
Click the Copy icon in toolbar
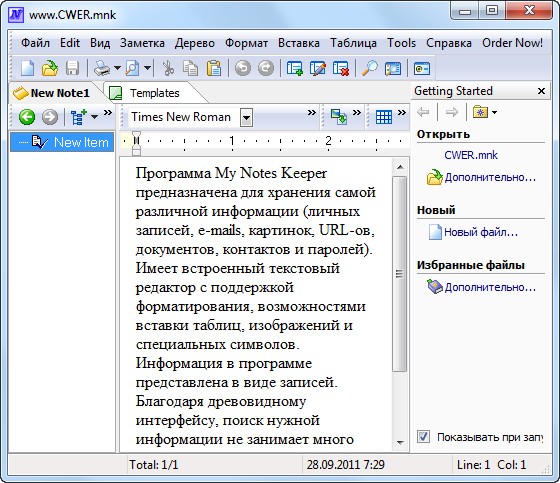point(190,68)
